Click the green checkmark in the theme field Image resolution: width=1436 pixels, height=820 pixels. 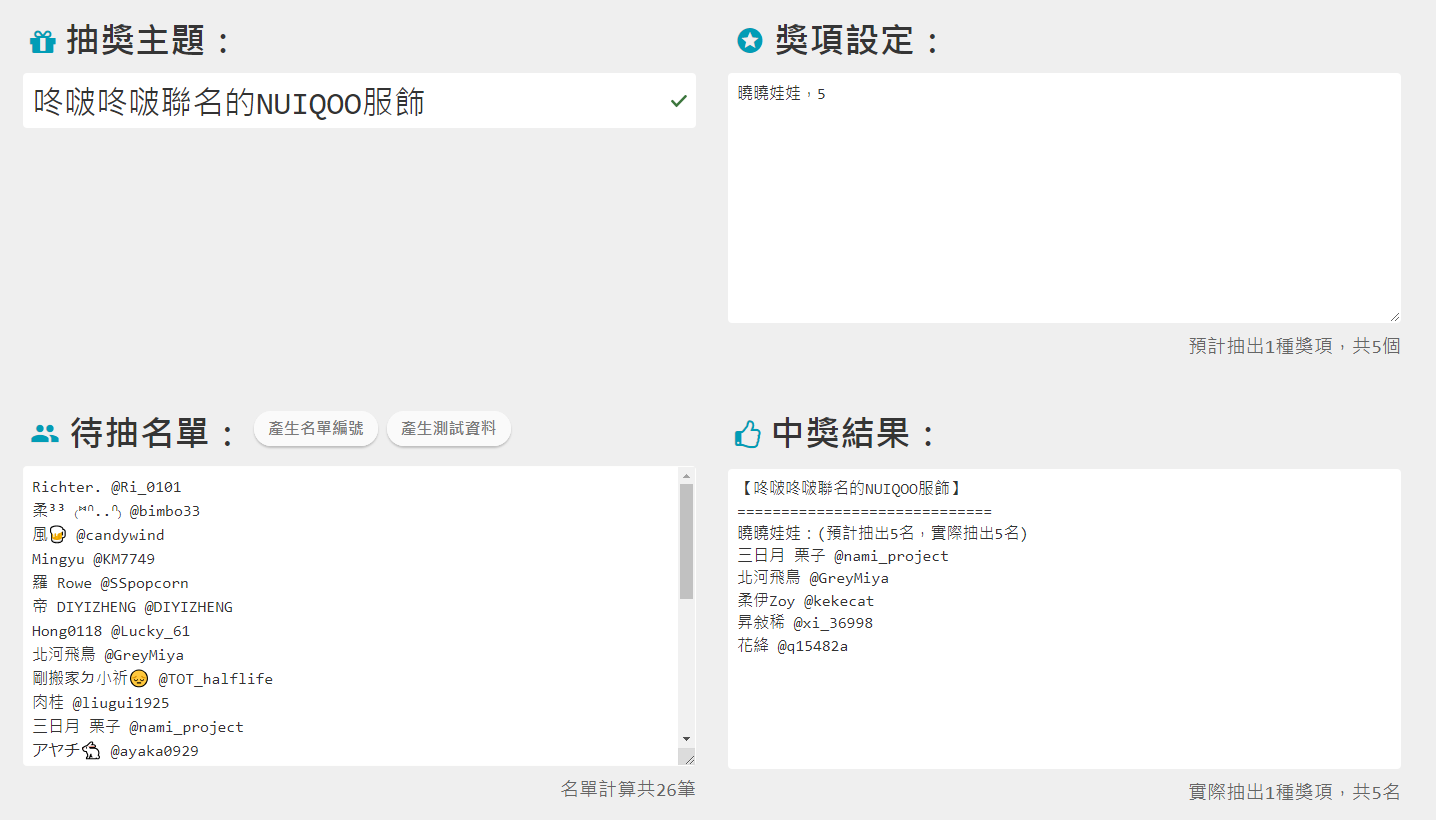(679, 101)
